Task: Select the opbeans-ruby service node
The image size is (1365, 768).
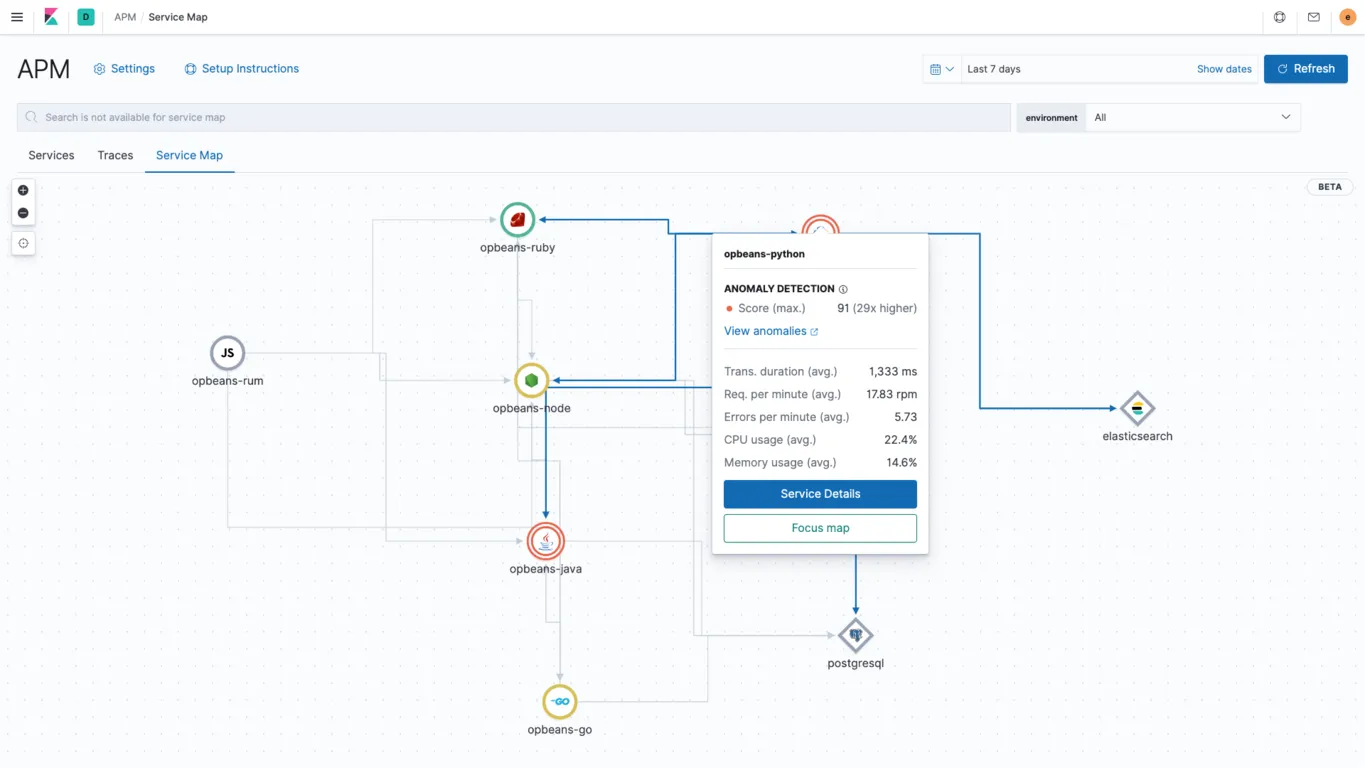Action: click(517, 220)
